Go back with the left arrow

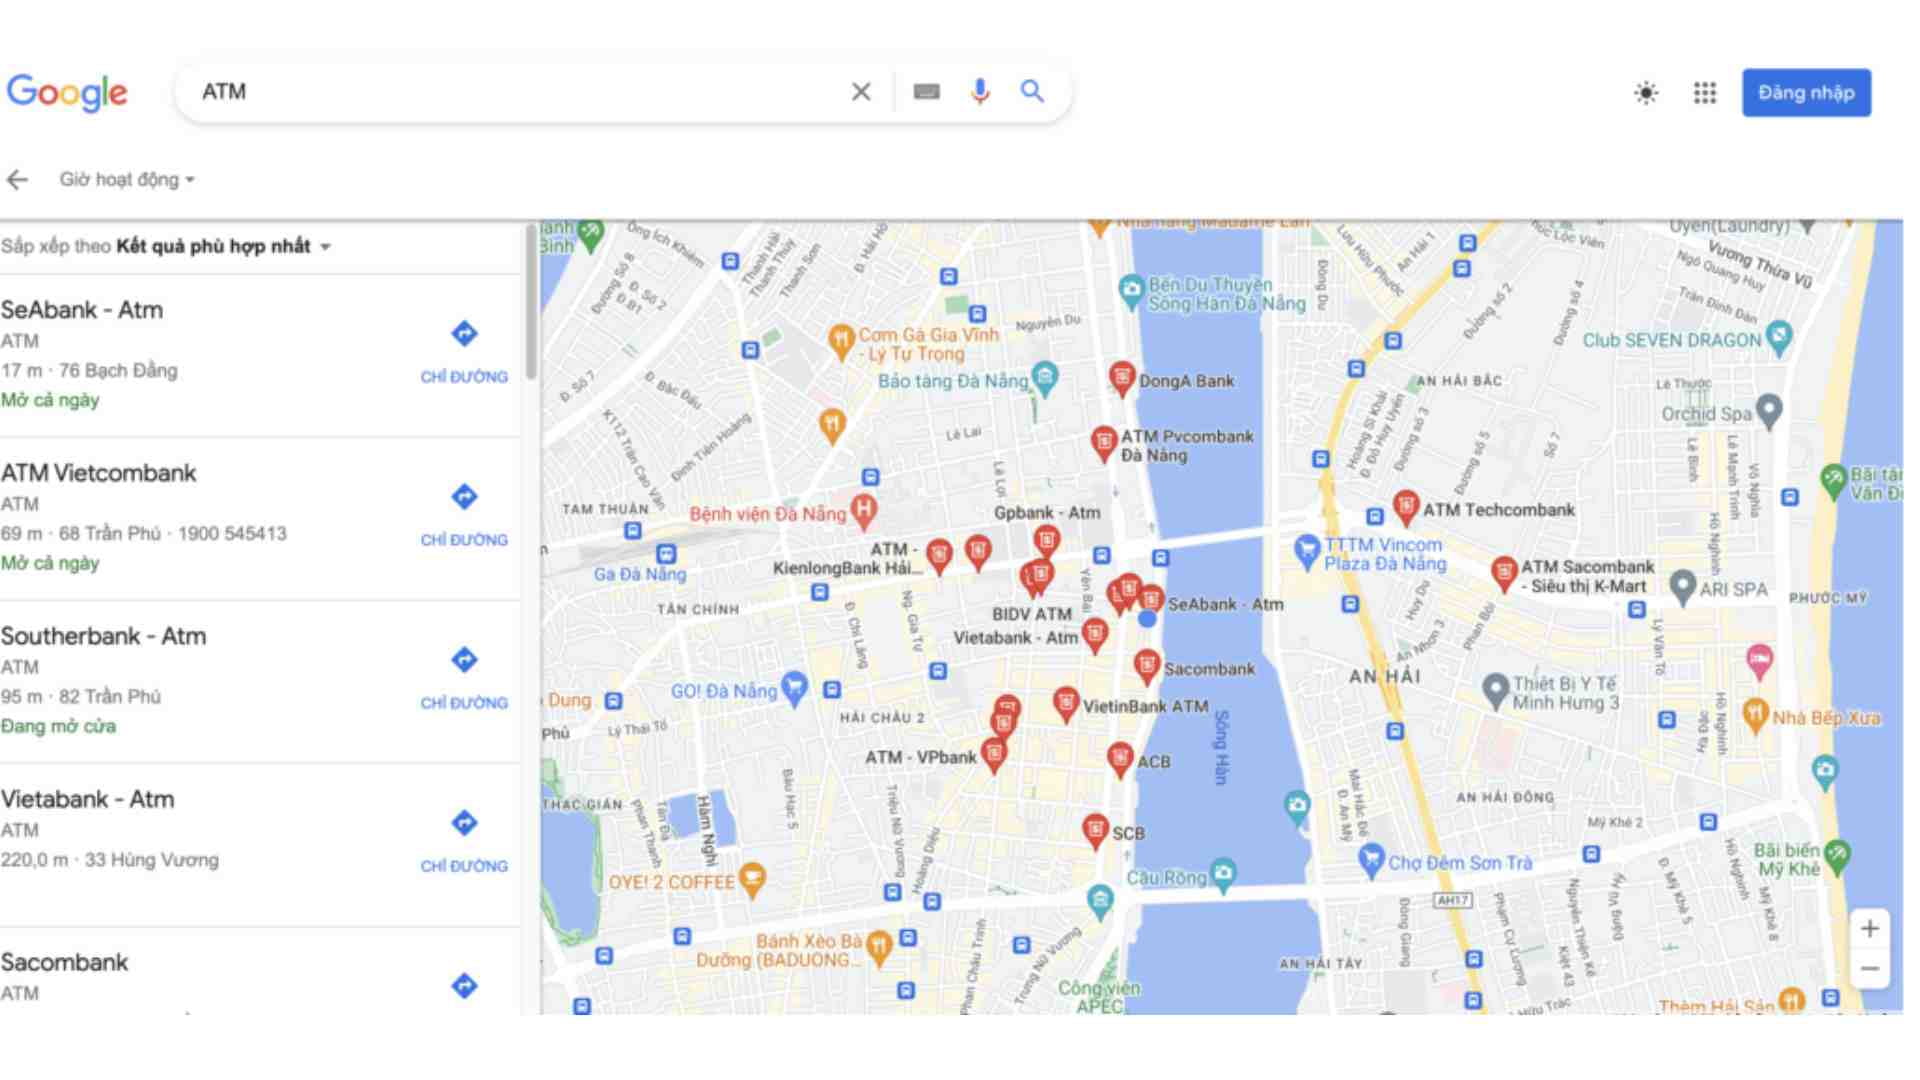[17, 180]
